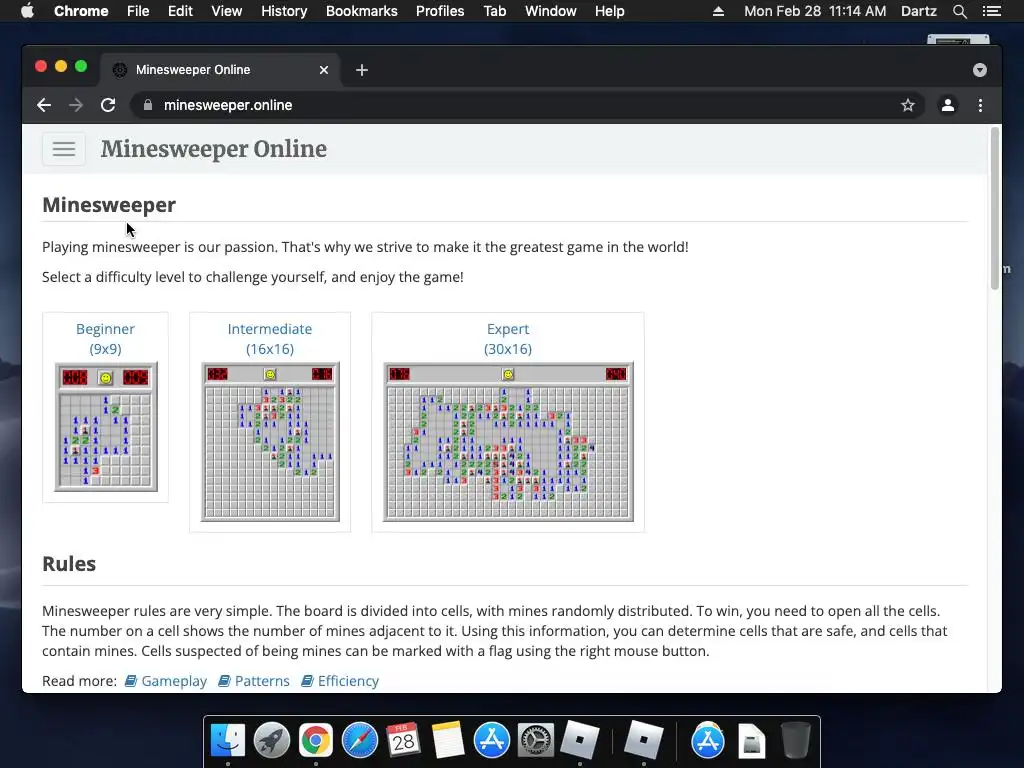Expand the tab search dropdown arrow
Image resolution: width=1024 pixels, height=768 pixels.
980,70
